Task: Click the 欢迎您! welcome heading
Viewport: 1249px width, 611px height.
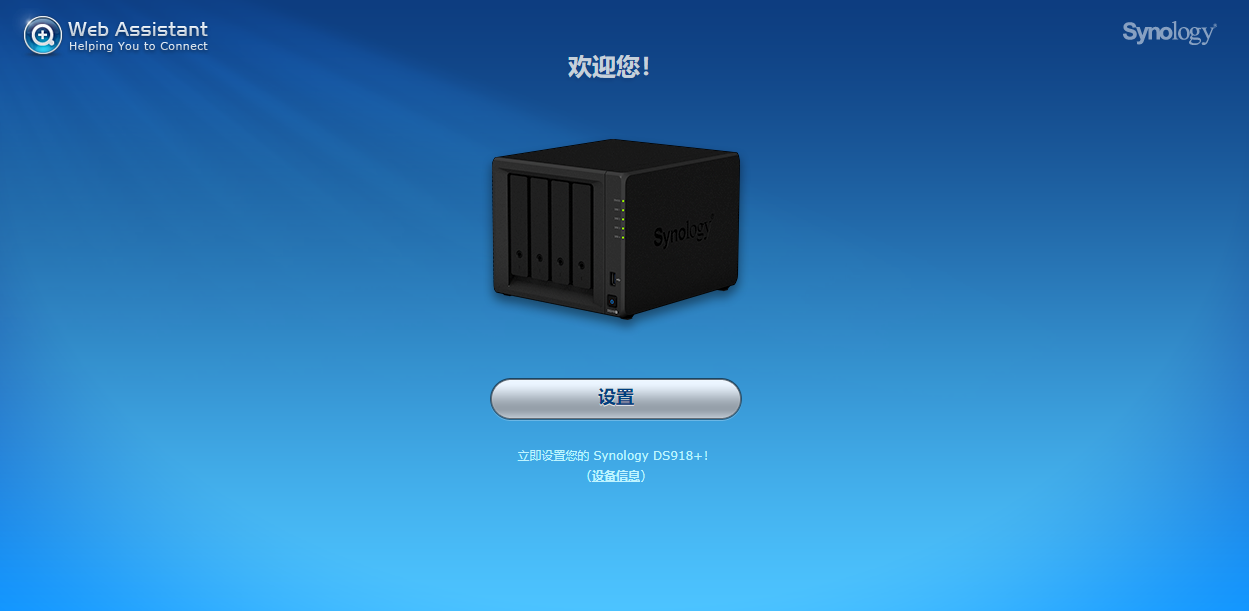Action: click(x=610, y=67)
